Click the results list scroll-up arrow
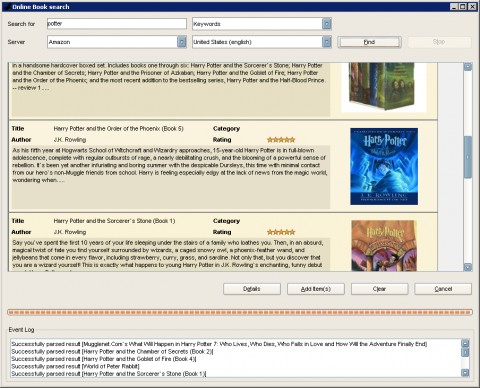 468,67
